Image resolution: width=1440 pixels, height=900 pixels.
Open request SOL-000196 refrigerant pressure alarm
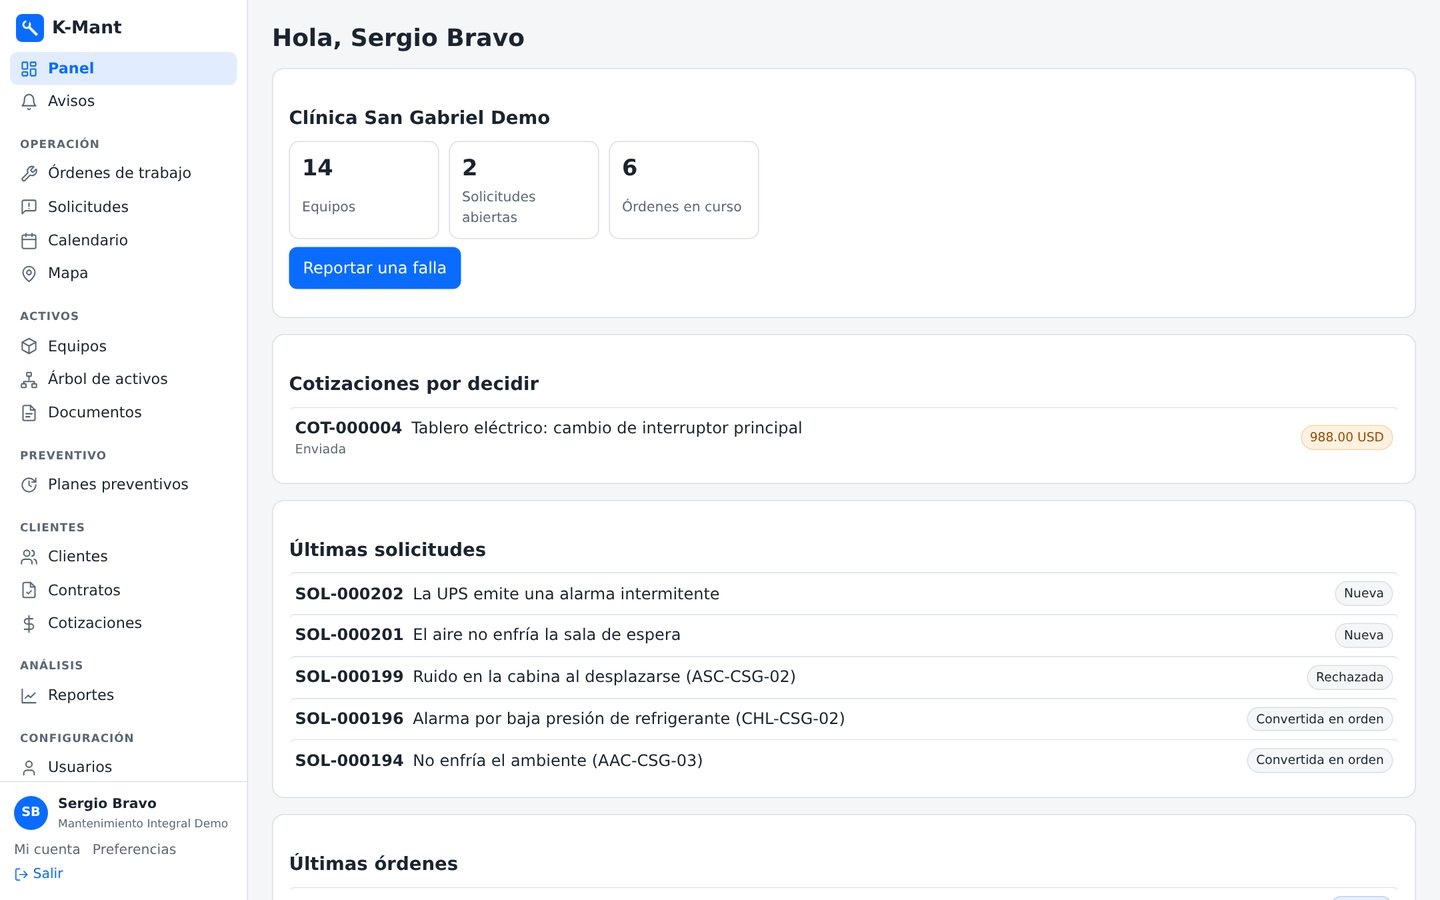tap(844, 719)
